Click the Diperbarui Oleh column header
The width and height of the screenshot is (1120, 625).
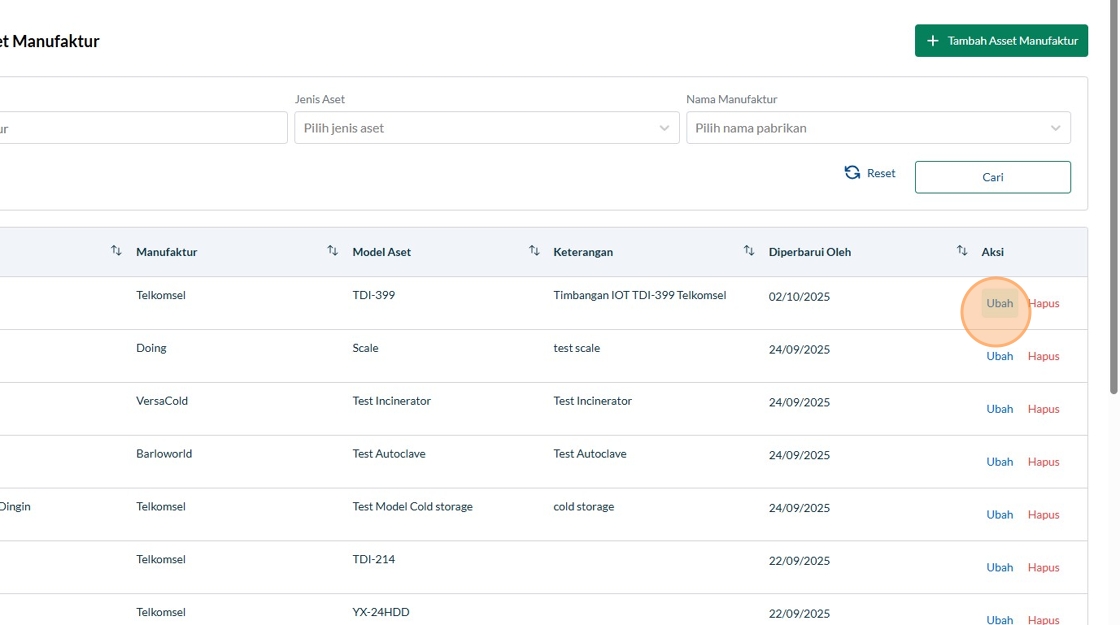pos(809,251)
